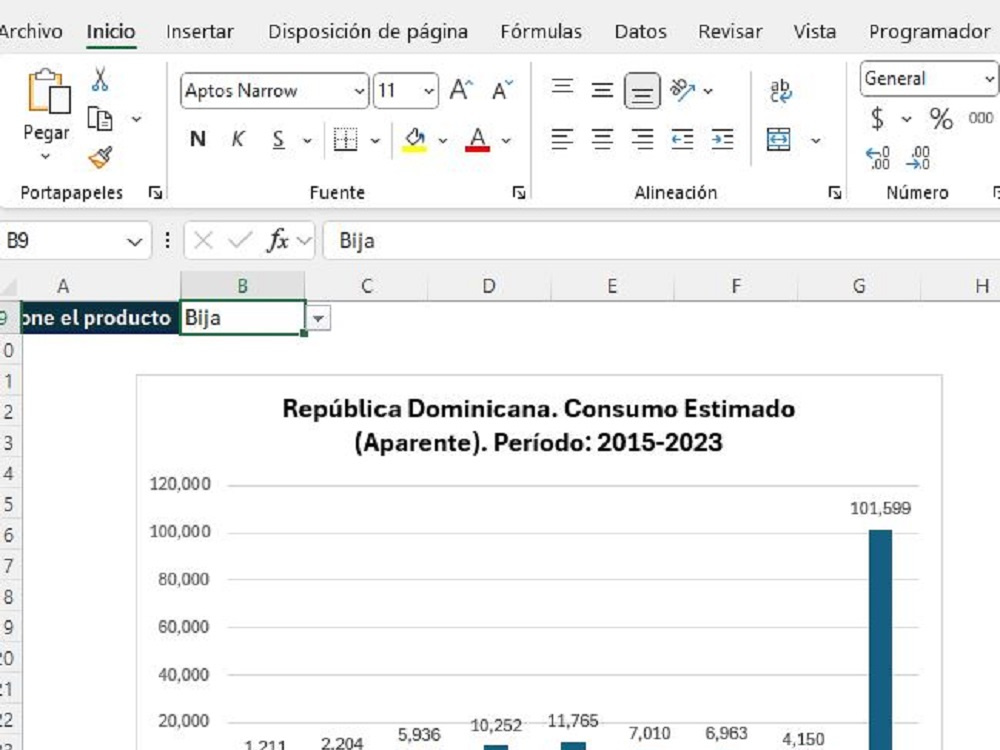
Task: Decrease indent icon
Action: [x=682, y=139]
